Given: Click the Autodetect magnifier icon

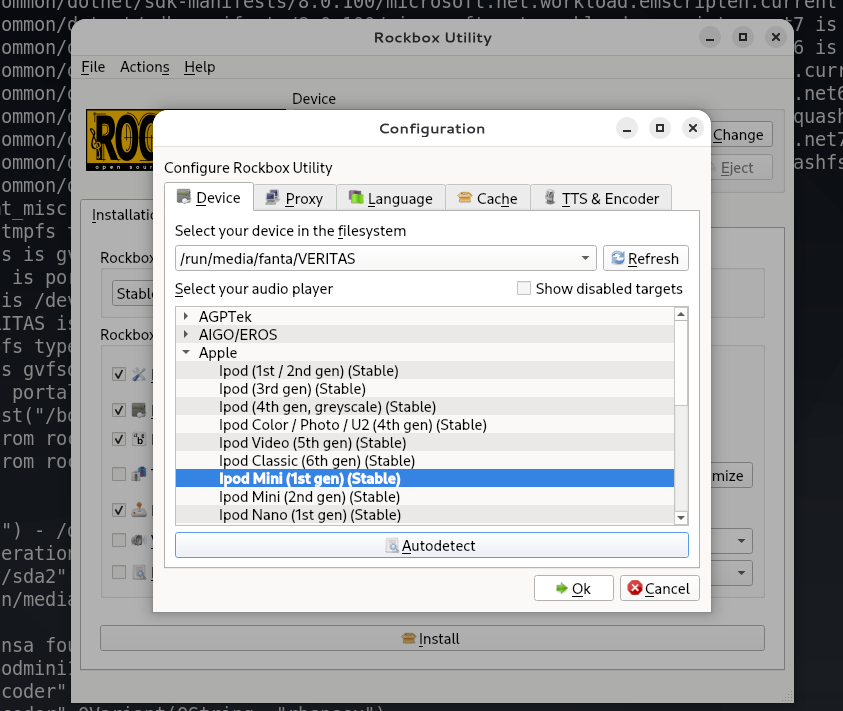Looking at the screenshot, I should coord(392,546).
